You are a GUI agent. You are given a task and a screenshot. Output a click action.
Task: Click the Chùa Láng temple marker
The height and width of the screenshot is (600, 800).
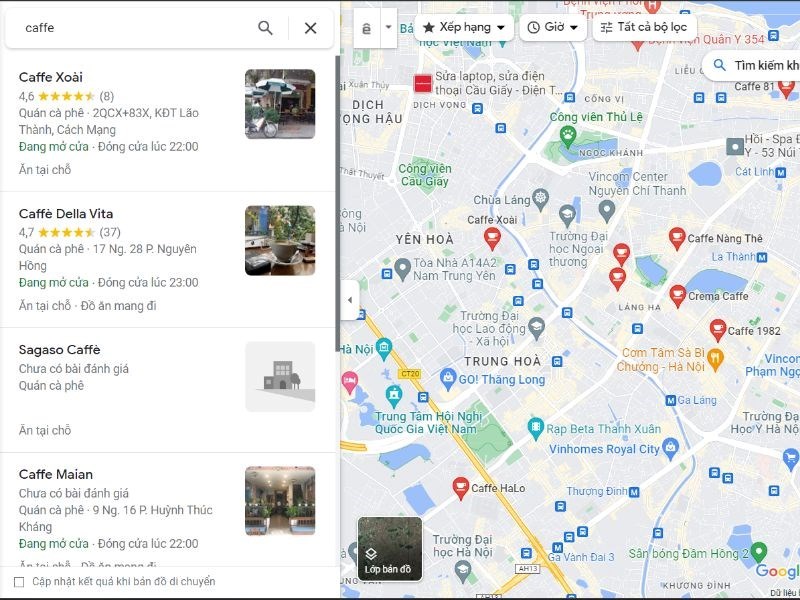[541, 199]
